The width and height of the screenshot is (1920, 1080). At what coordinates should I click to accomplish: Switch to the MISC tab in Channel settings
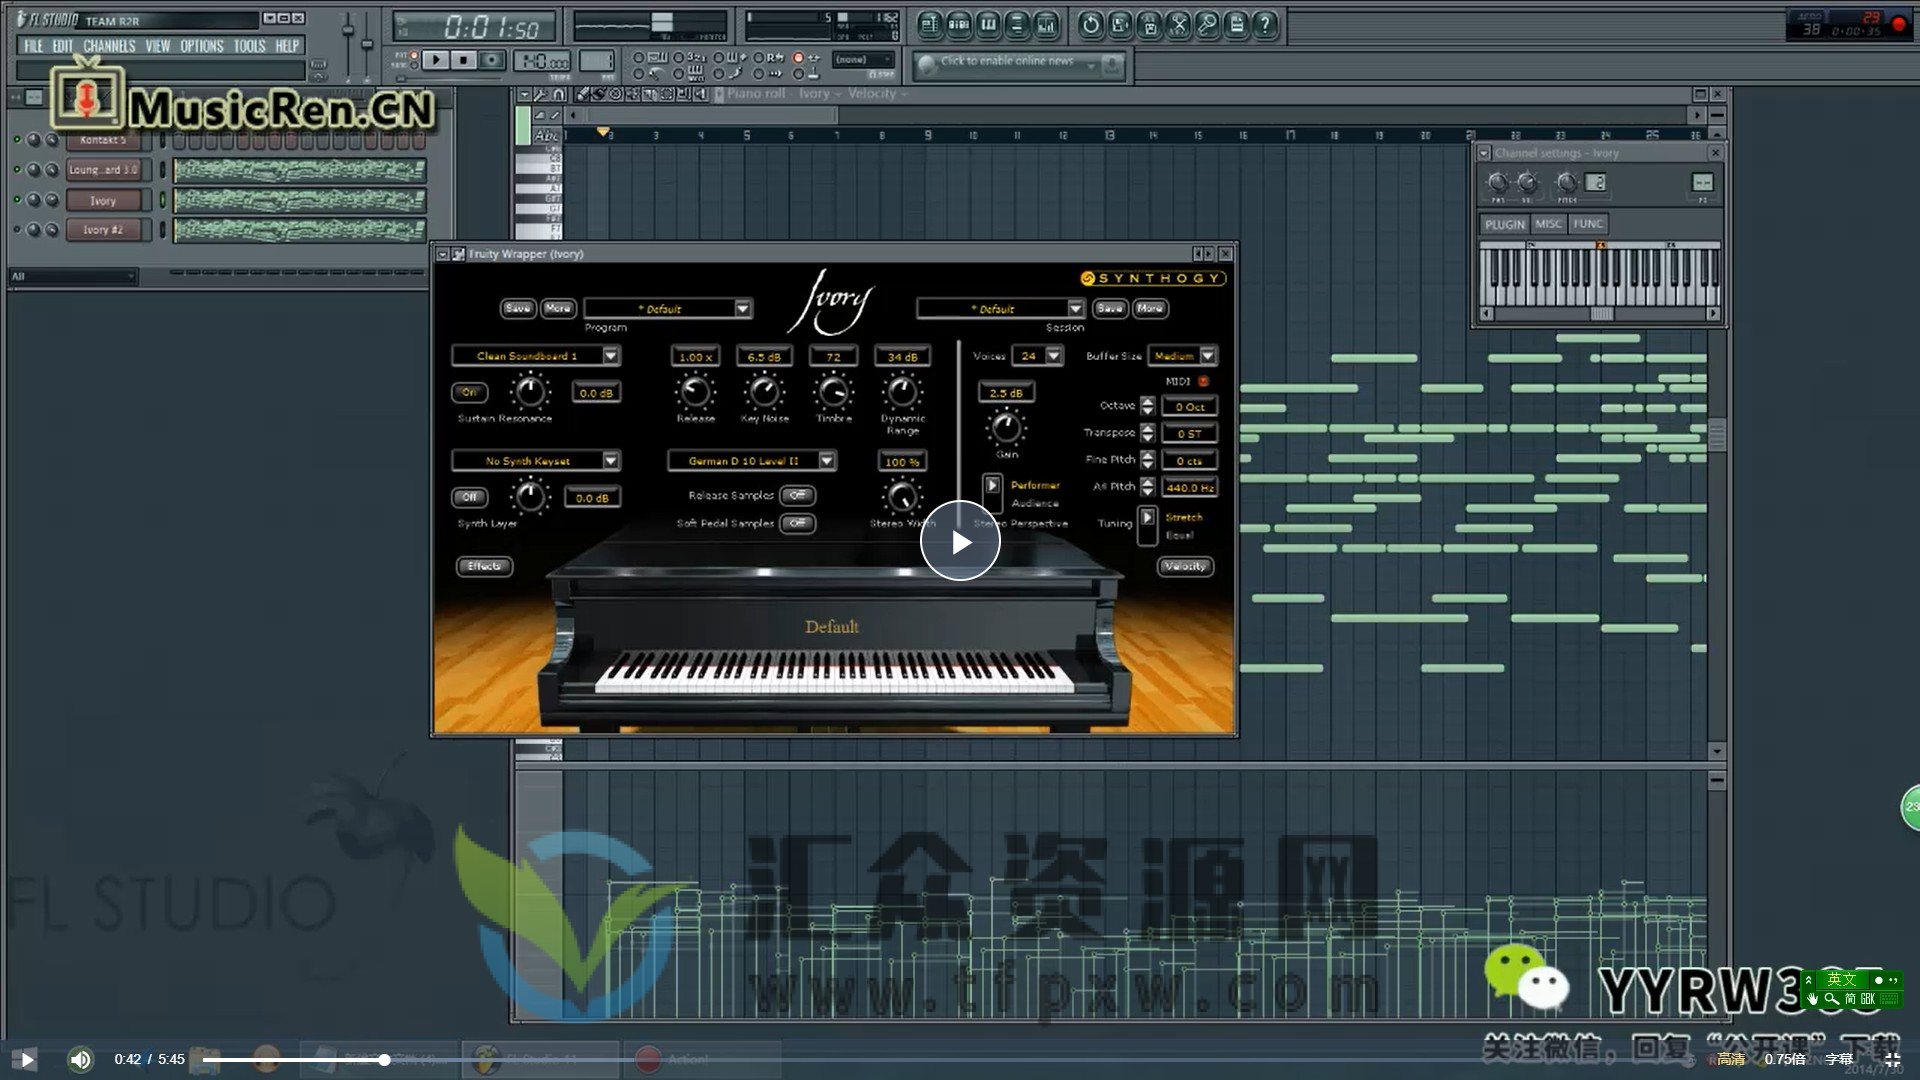coord(1548,224)
